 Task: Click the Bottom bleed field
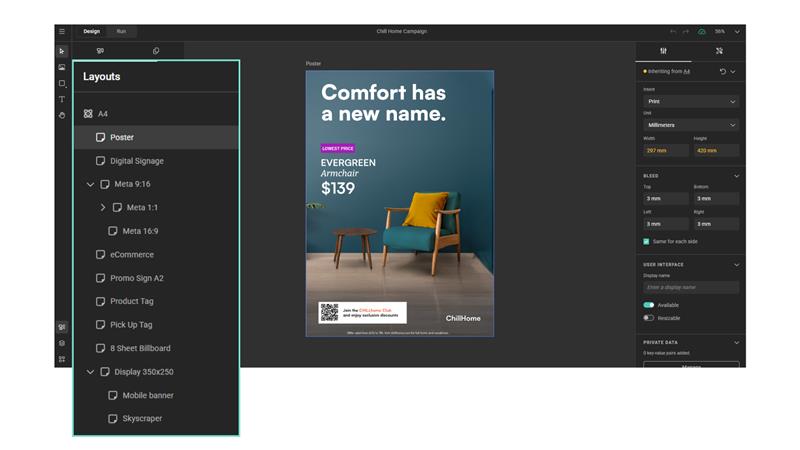716,198
